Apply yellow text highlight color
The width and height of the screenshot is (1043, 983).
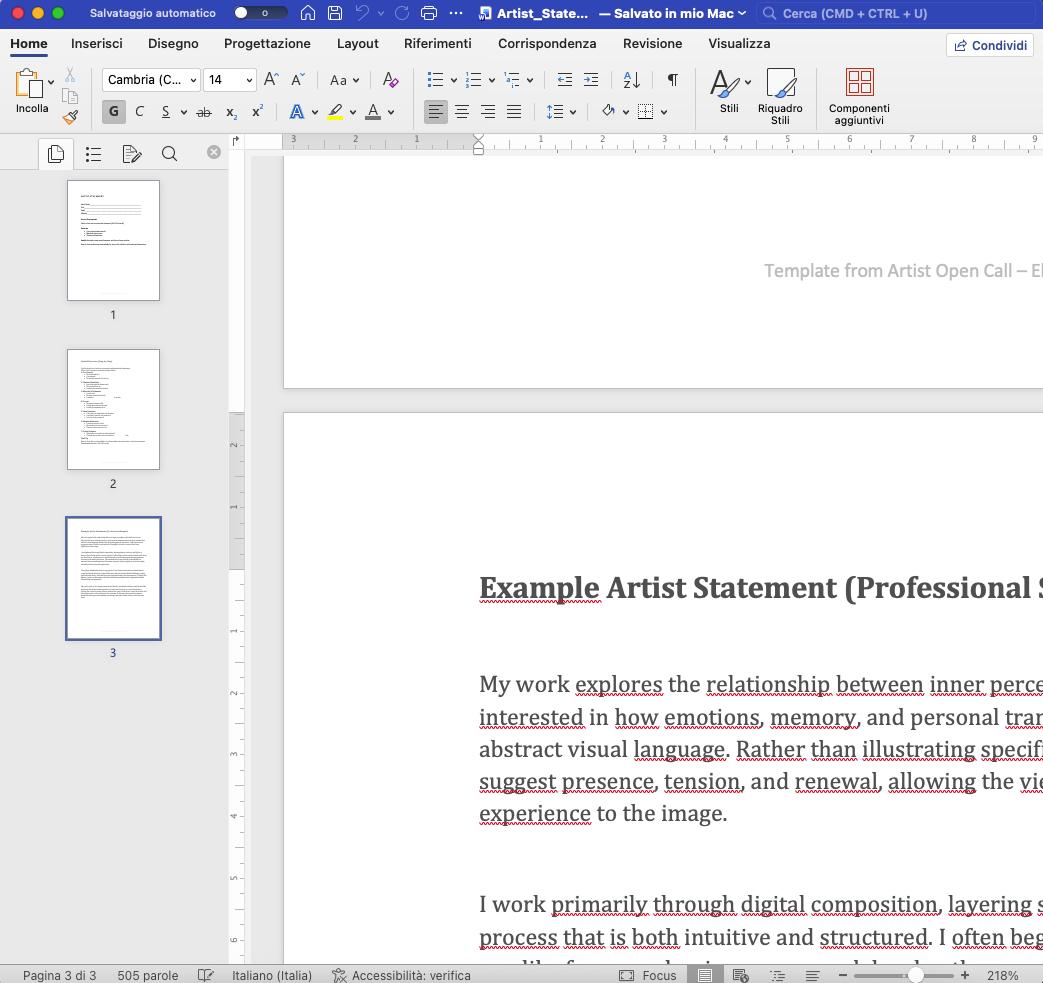335,112
